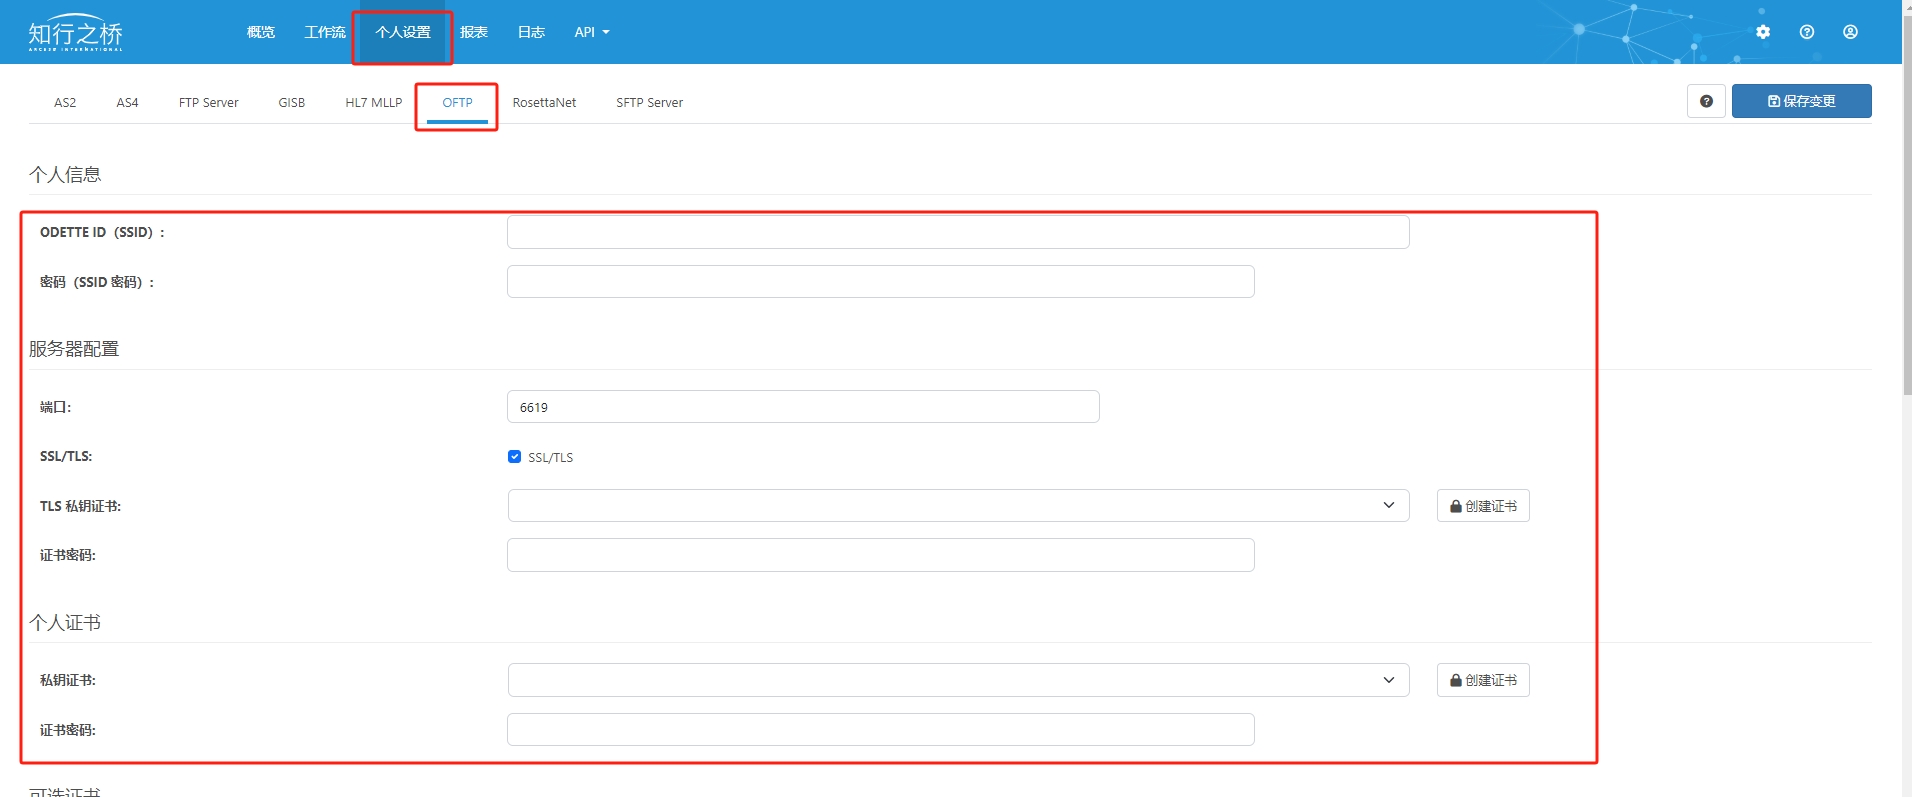This screenshot has width=1912, height=797.
Task: Expand the TLS 私钥证书 dropdown
Action: tap(958, 506)
